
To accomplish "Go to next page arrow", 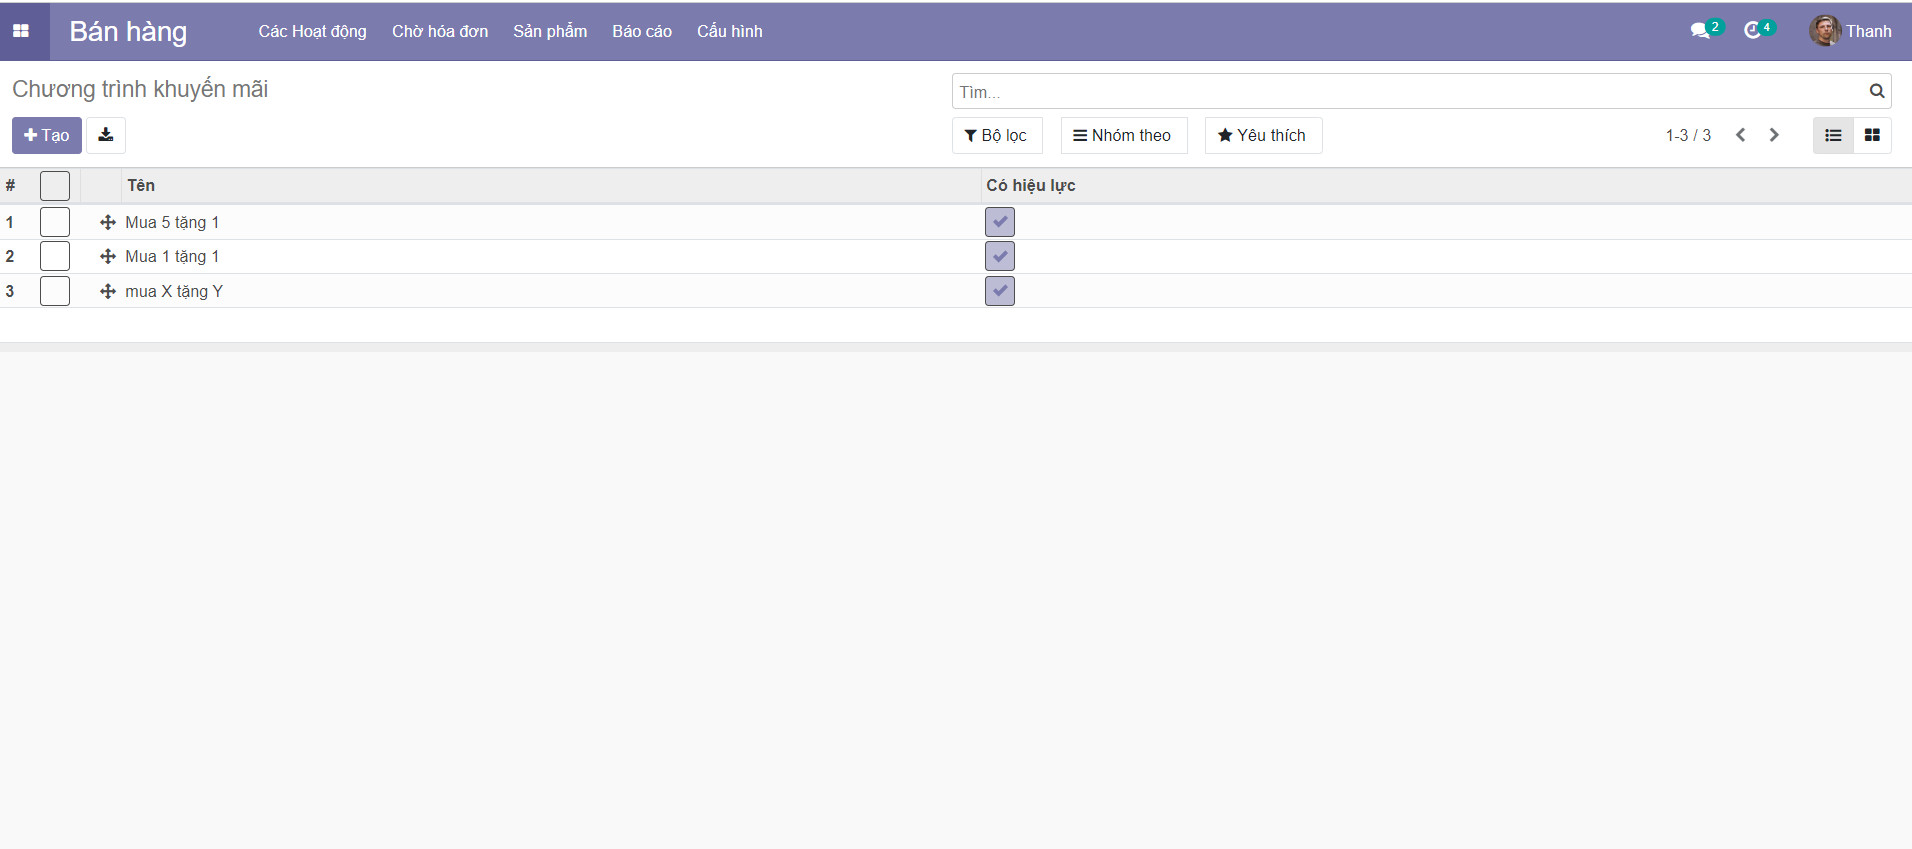I will (1773, 135).
